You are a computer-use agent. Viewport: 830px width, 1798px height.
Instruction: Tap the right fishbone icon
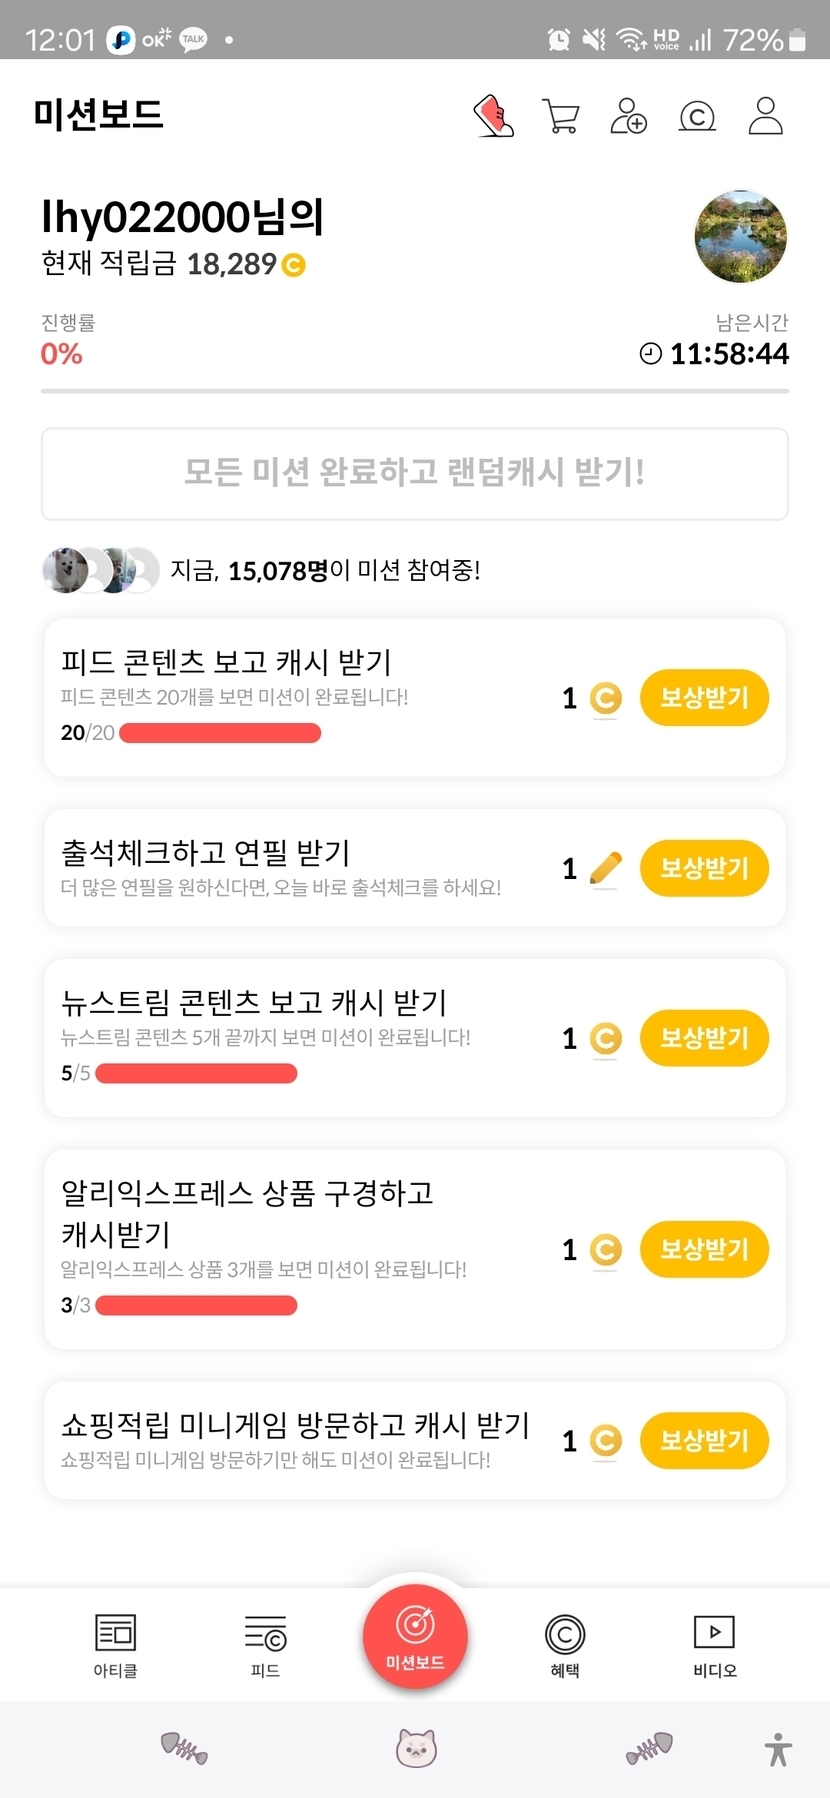(x=649, y=1748)
